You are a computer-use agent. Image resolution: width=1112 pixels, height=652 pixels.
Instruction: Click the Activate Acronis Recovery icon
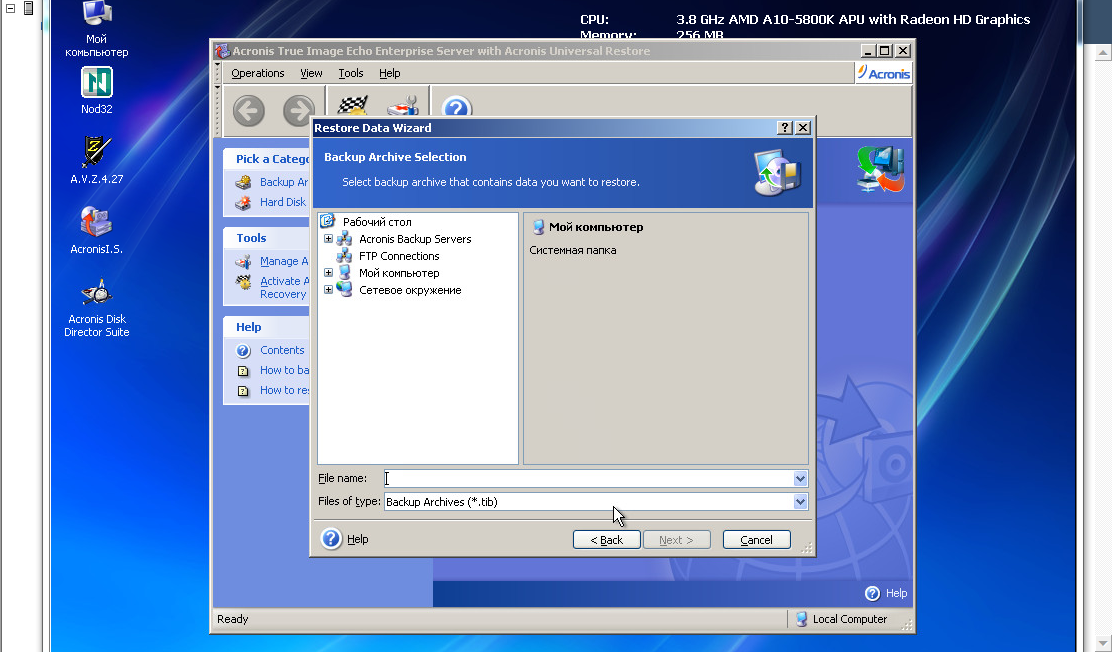click(243, 282)
